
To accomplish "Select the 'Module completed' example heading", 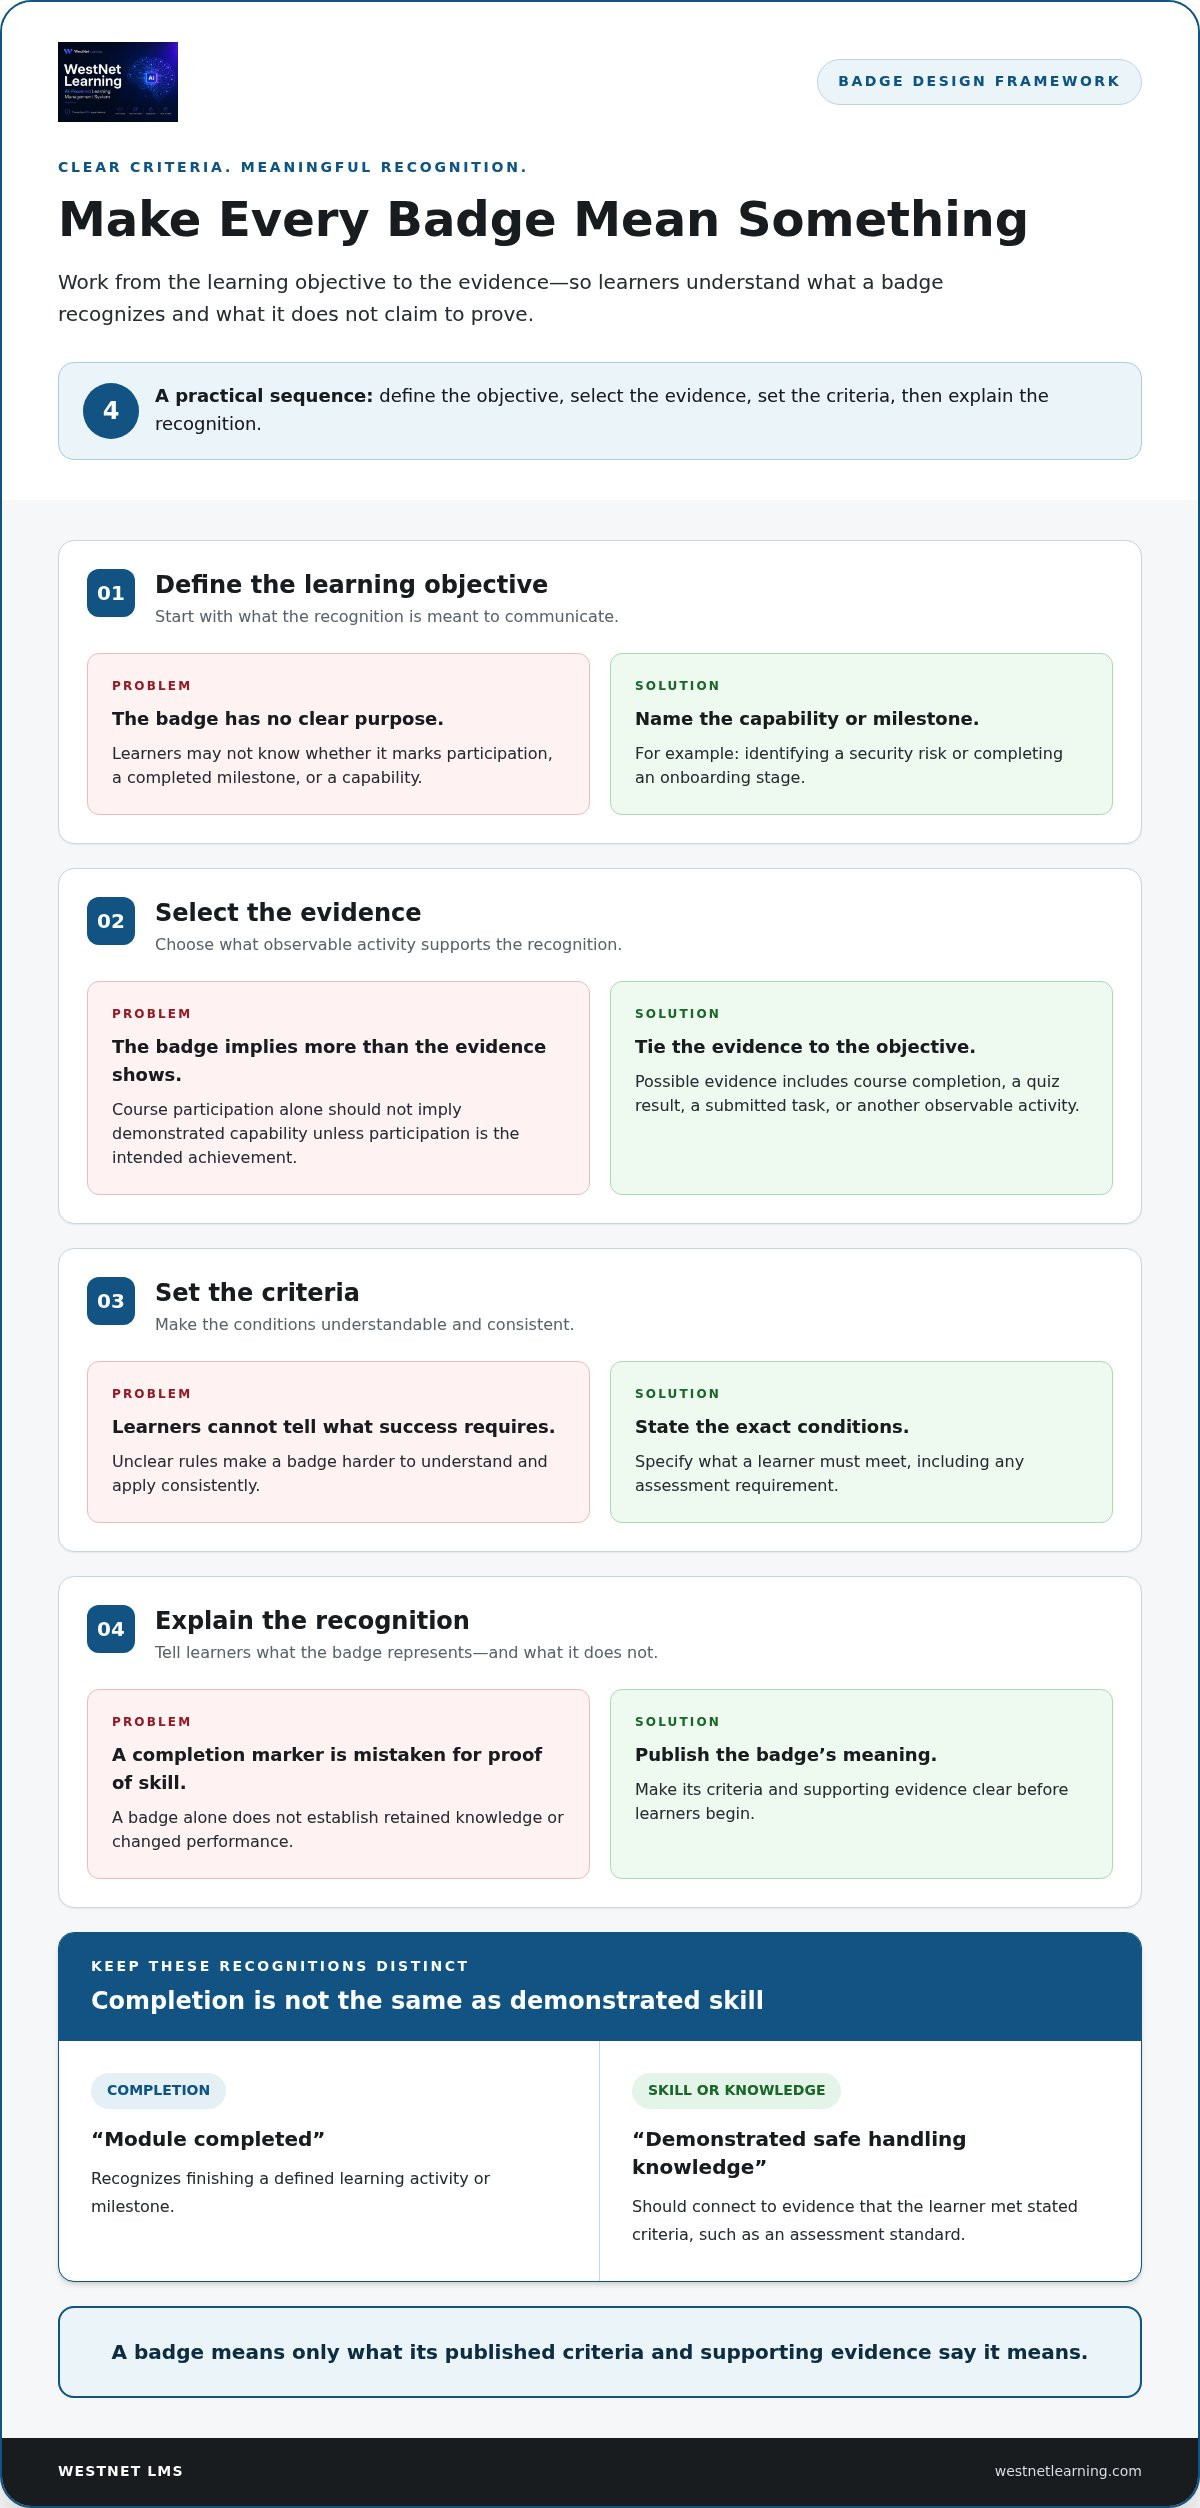I will pos(208,2139).
